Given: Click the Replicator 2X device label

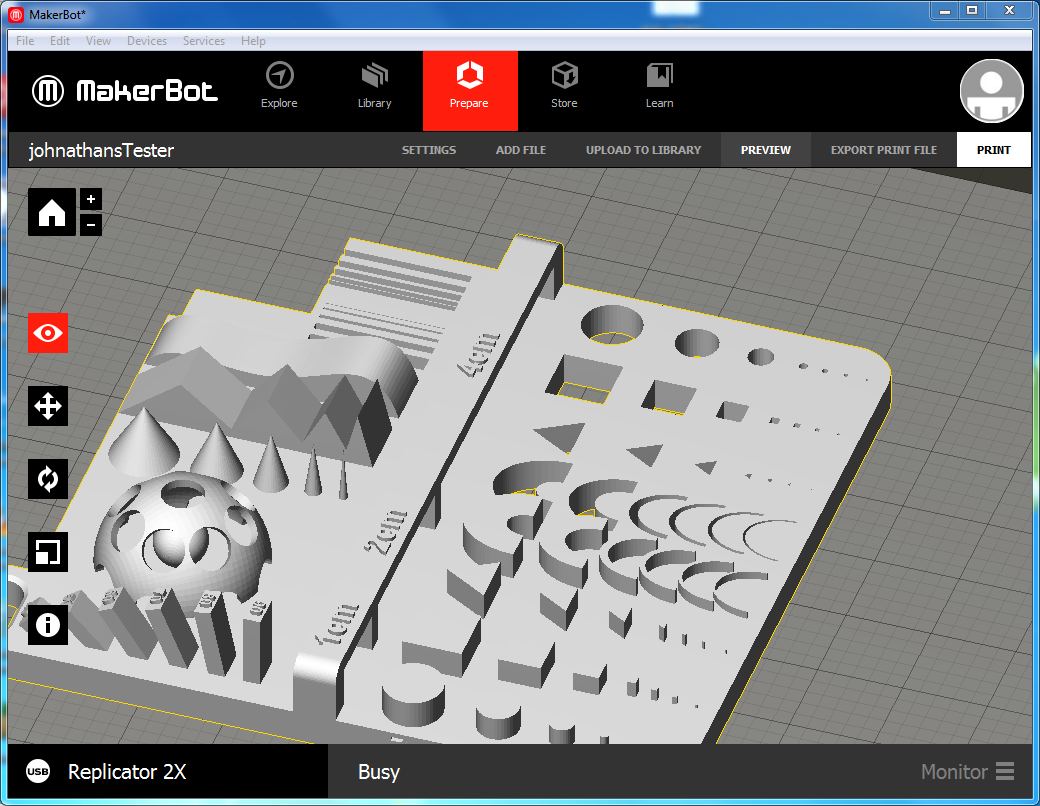Looking at the screenshot, I should tap(127, 772).
